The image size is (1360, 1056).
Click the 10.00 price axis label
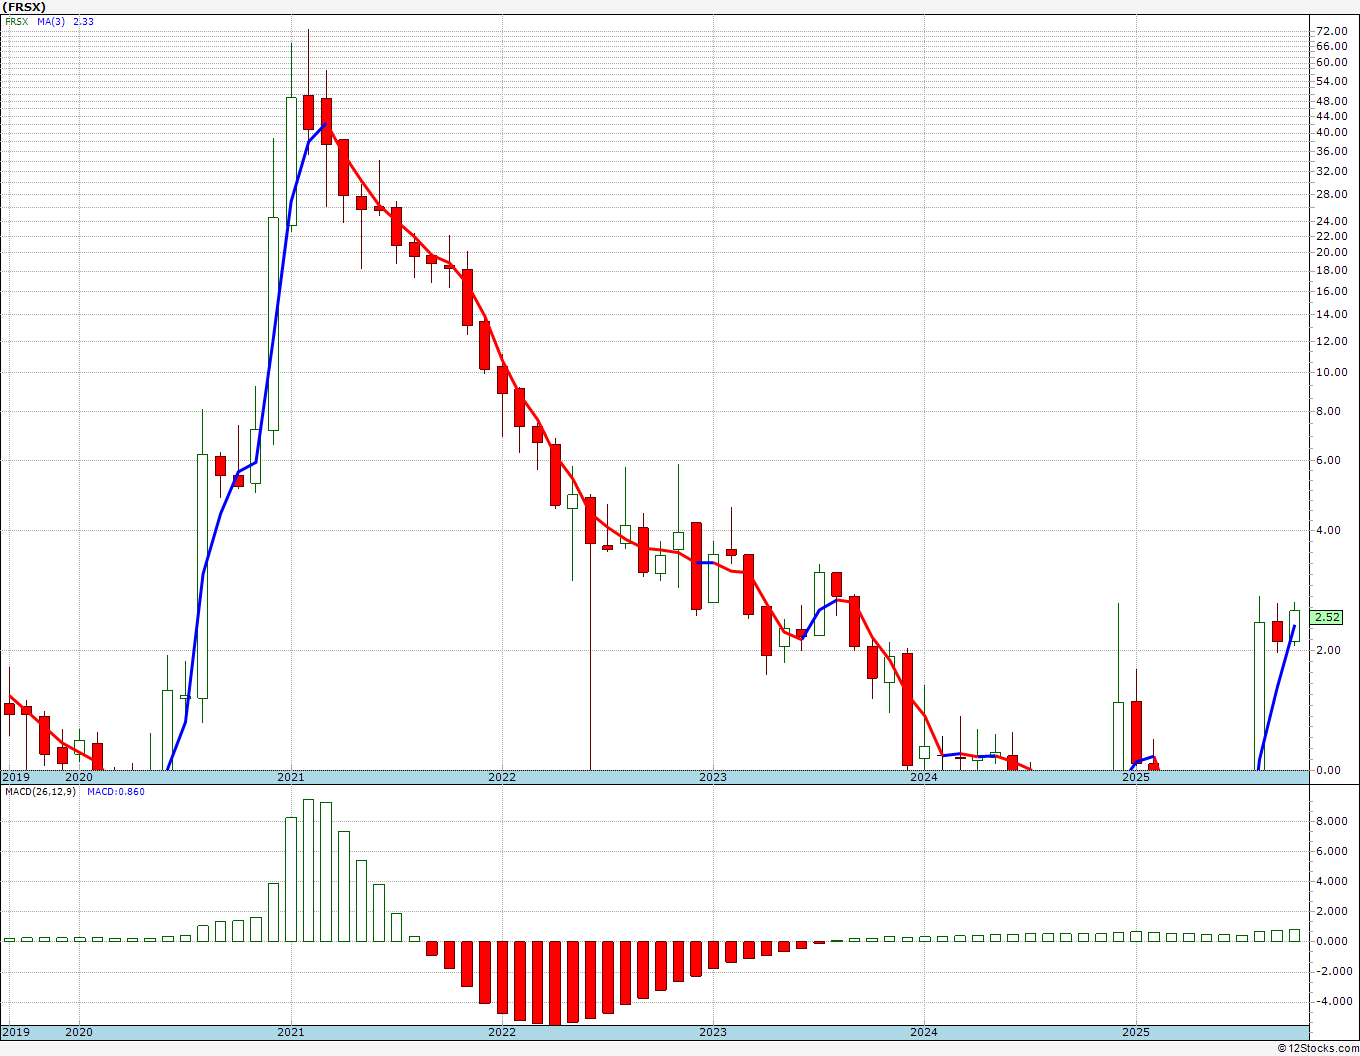pos(1331,372)
